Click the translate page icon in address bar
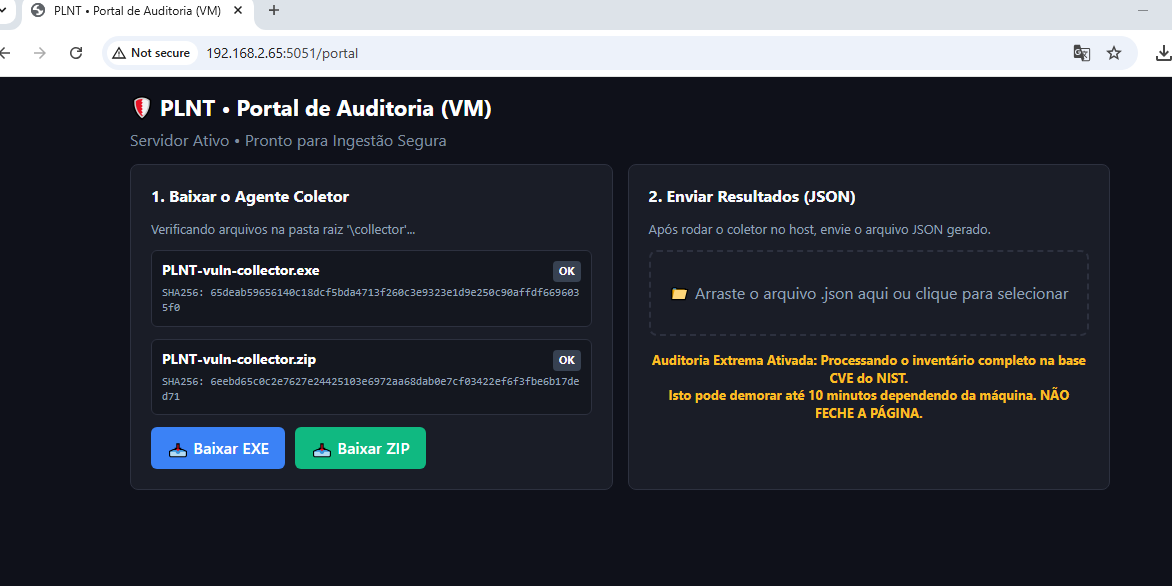The image size is (1172, 586). pyautogui.click(x=1081, y=53)
